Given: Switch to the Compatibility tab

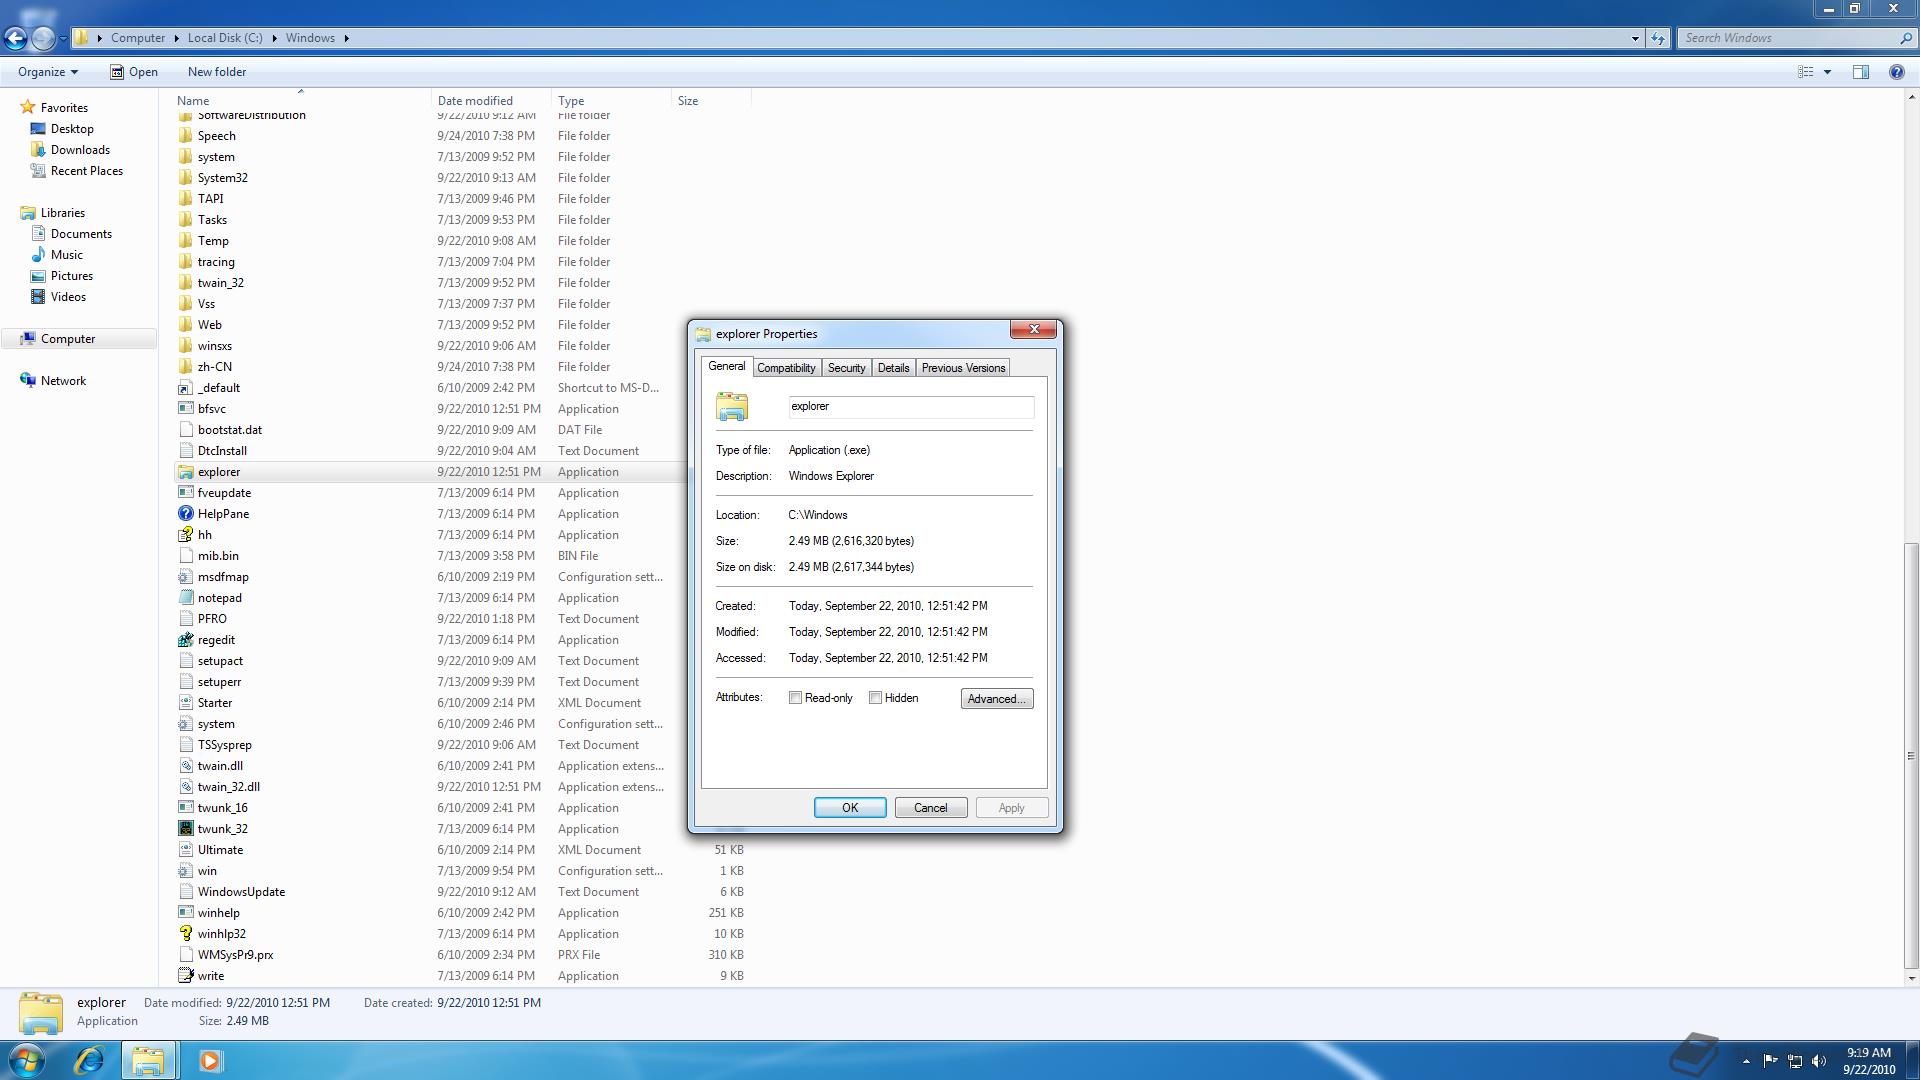Looking at the screenshot, I should coord(786,368).
